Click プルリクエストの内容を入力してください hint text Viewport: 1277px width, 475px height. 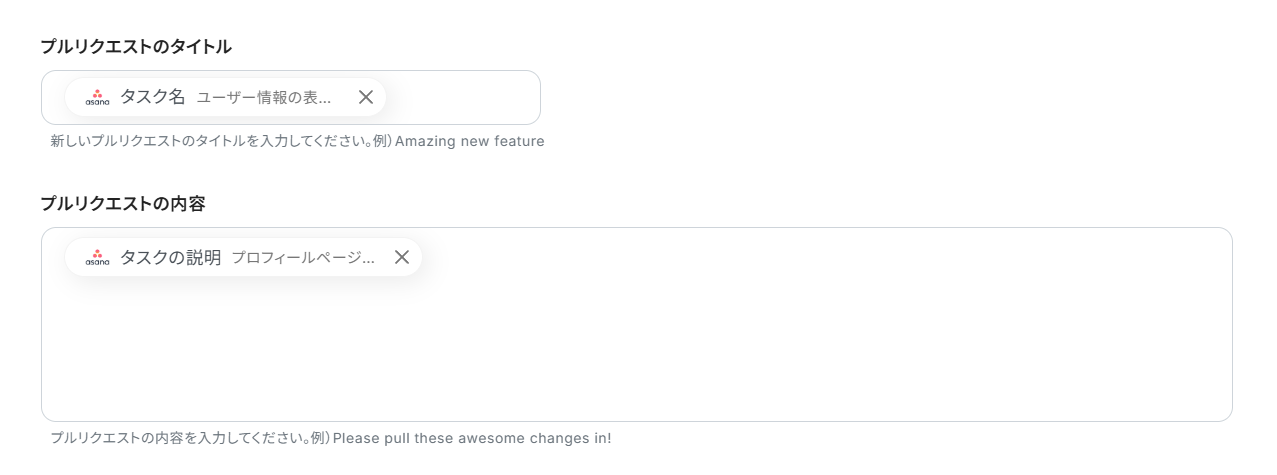point(180,438)
